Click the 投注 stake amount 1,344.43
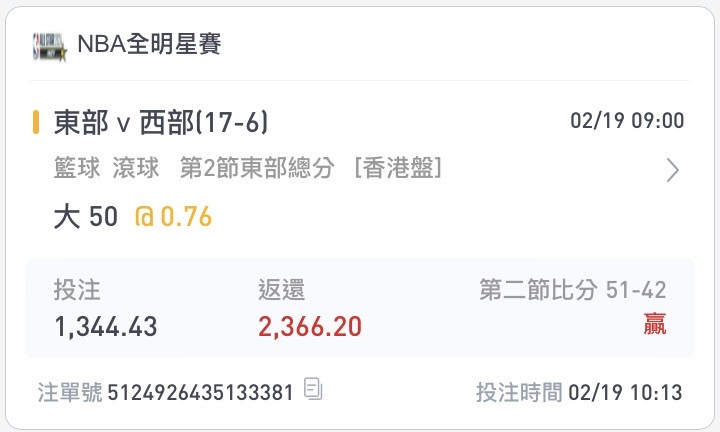Screen dimensions: 720x432 [x=106, y=327]
